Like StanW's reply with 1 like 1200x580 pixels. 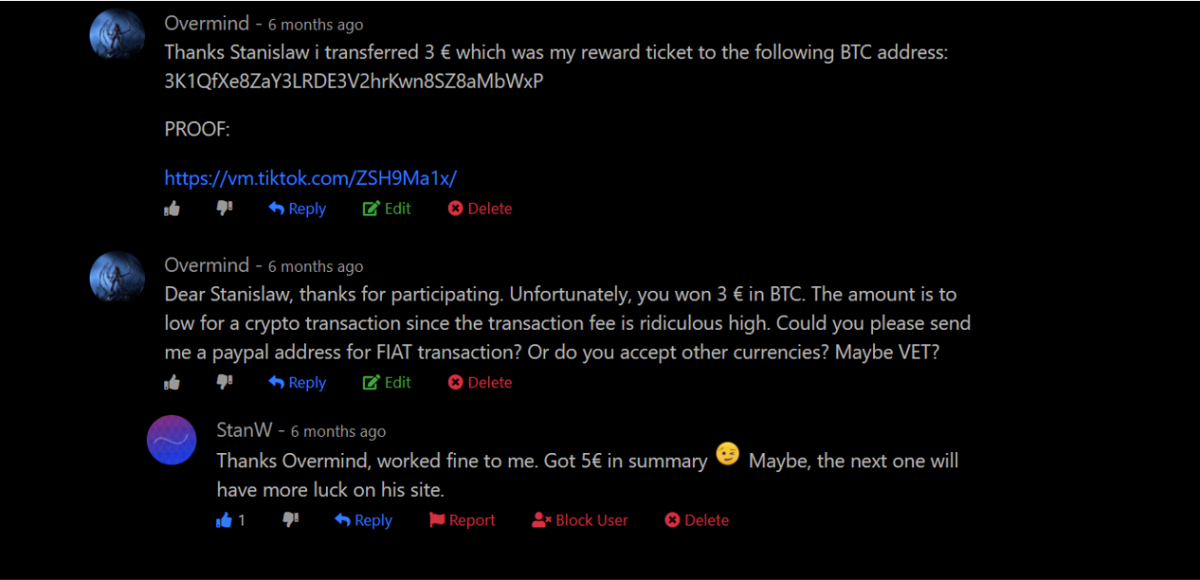pos(225,521)
